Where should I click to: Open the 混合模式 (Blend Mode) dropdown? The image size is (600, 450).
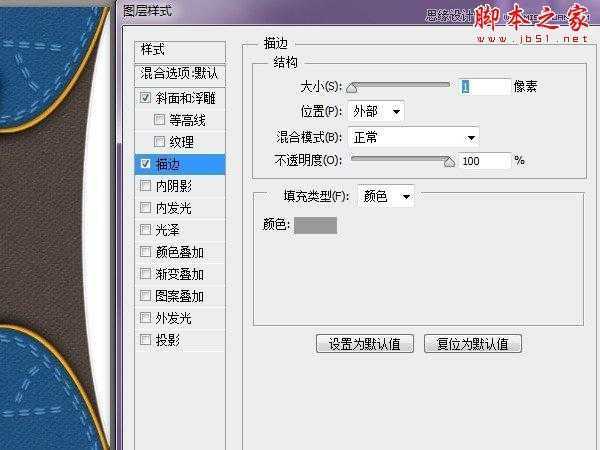[x=414, y=136]
